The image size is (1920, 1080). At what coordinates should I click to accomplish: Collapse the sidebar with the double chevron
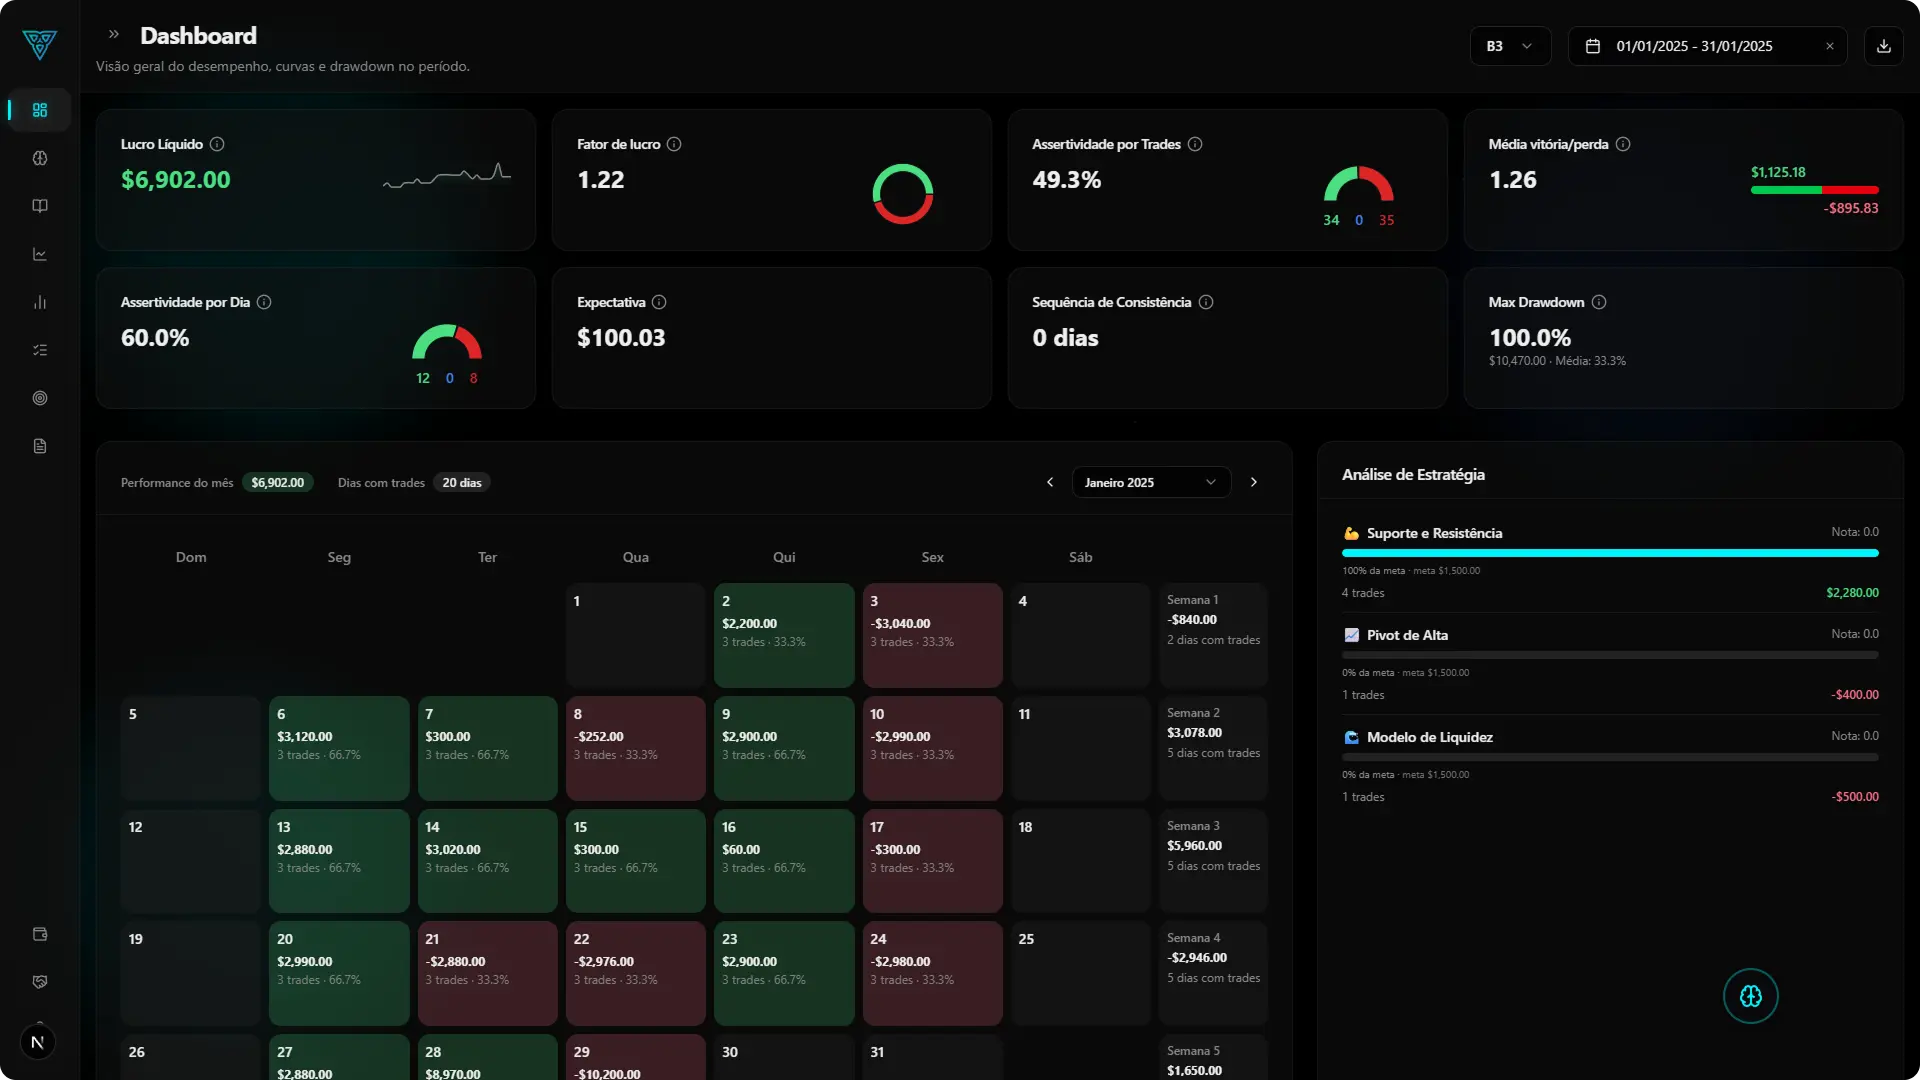(x=113, y=34)
